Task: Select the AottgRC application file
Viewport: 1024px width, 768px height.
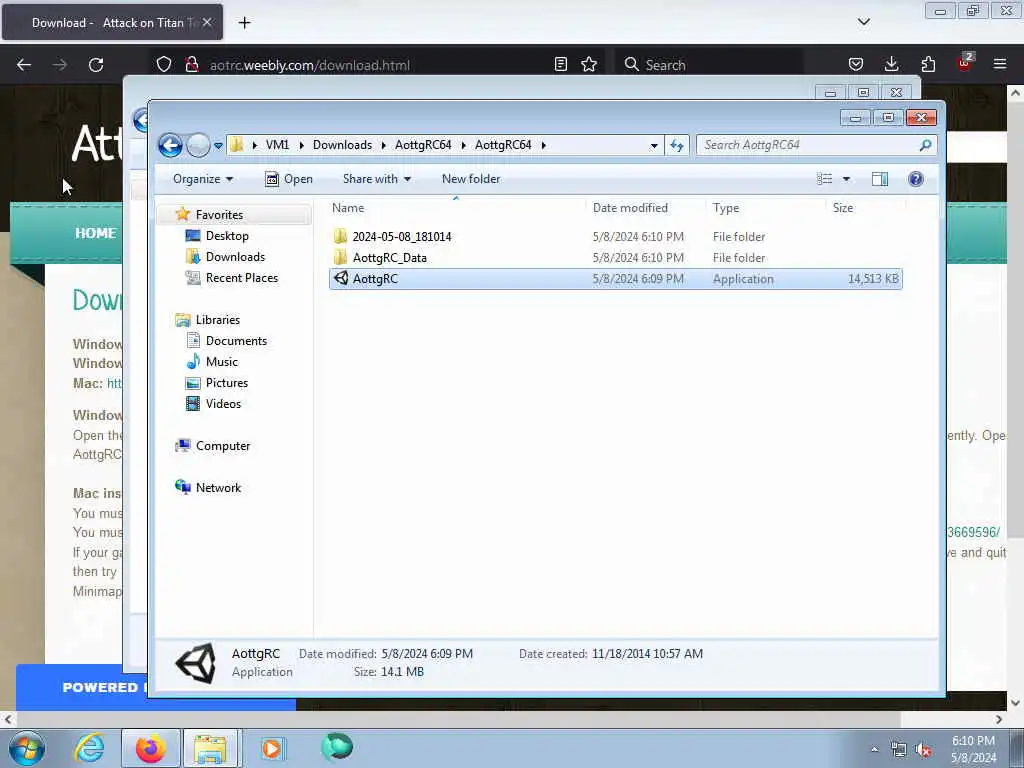Action: click(x=616, y=279)
